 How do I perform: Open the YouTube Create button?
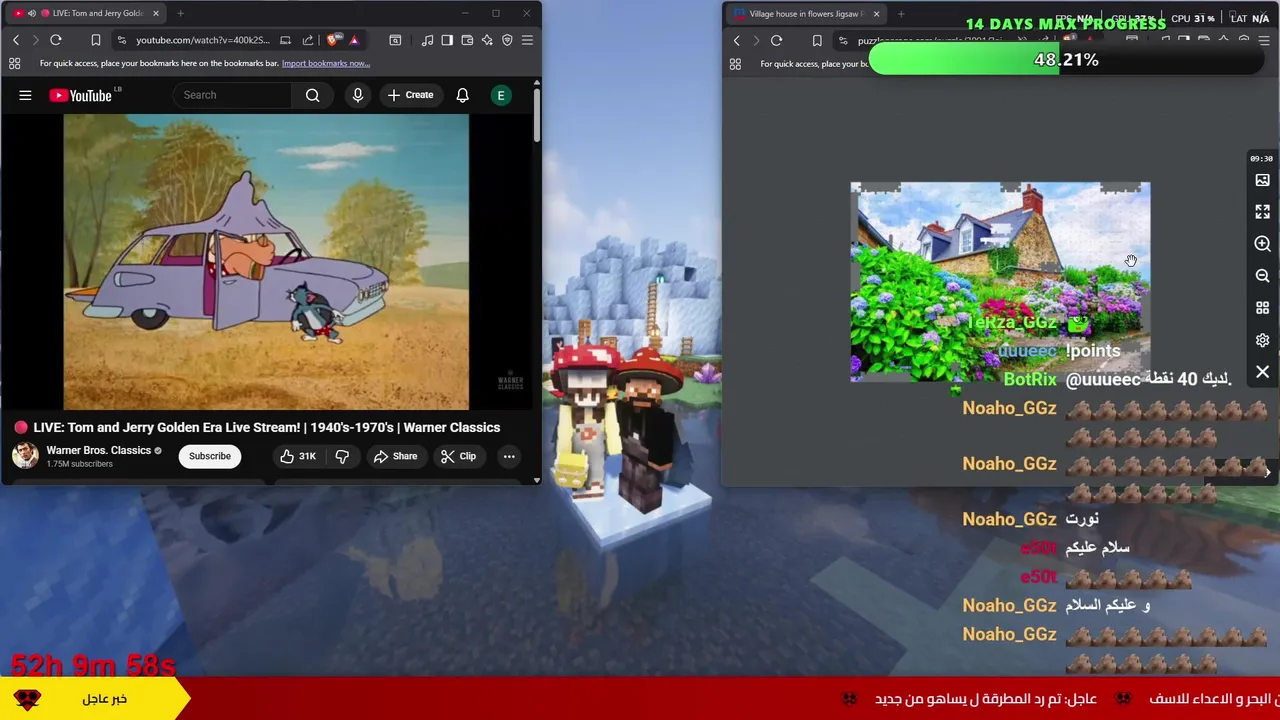pos(411,95)
